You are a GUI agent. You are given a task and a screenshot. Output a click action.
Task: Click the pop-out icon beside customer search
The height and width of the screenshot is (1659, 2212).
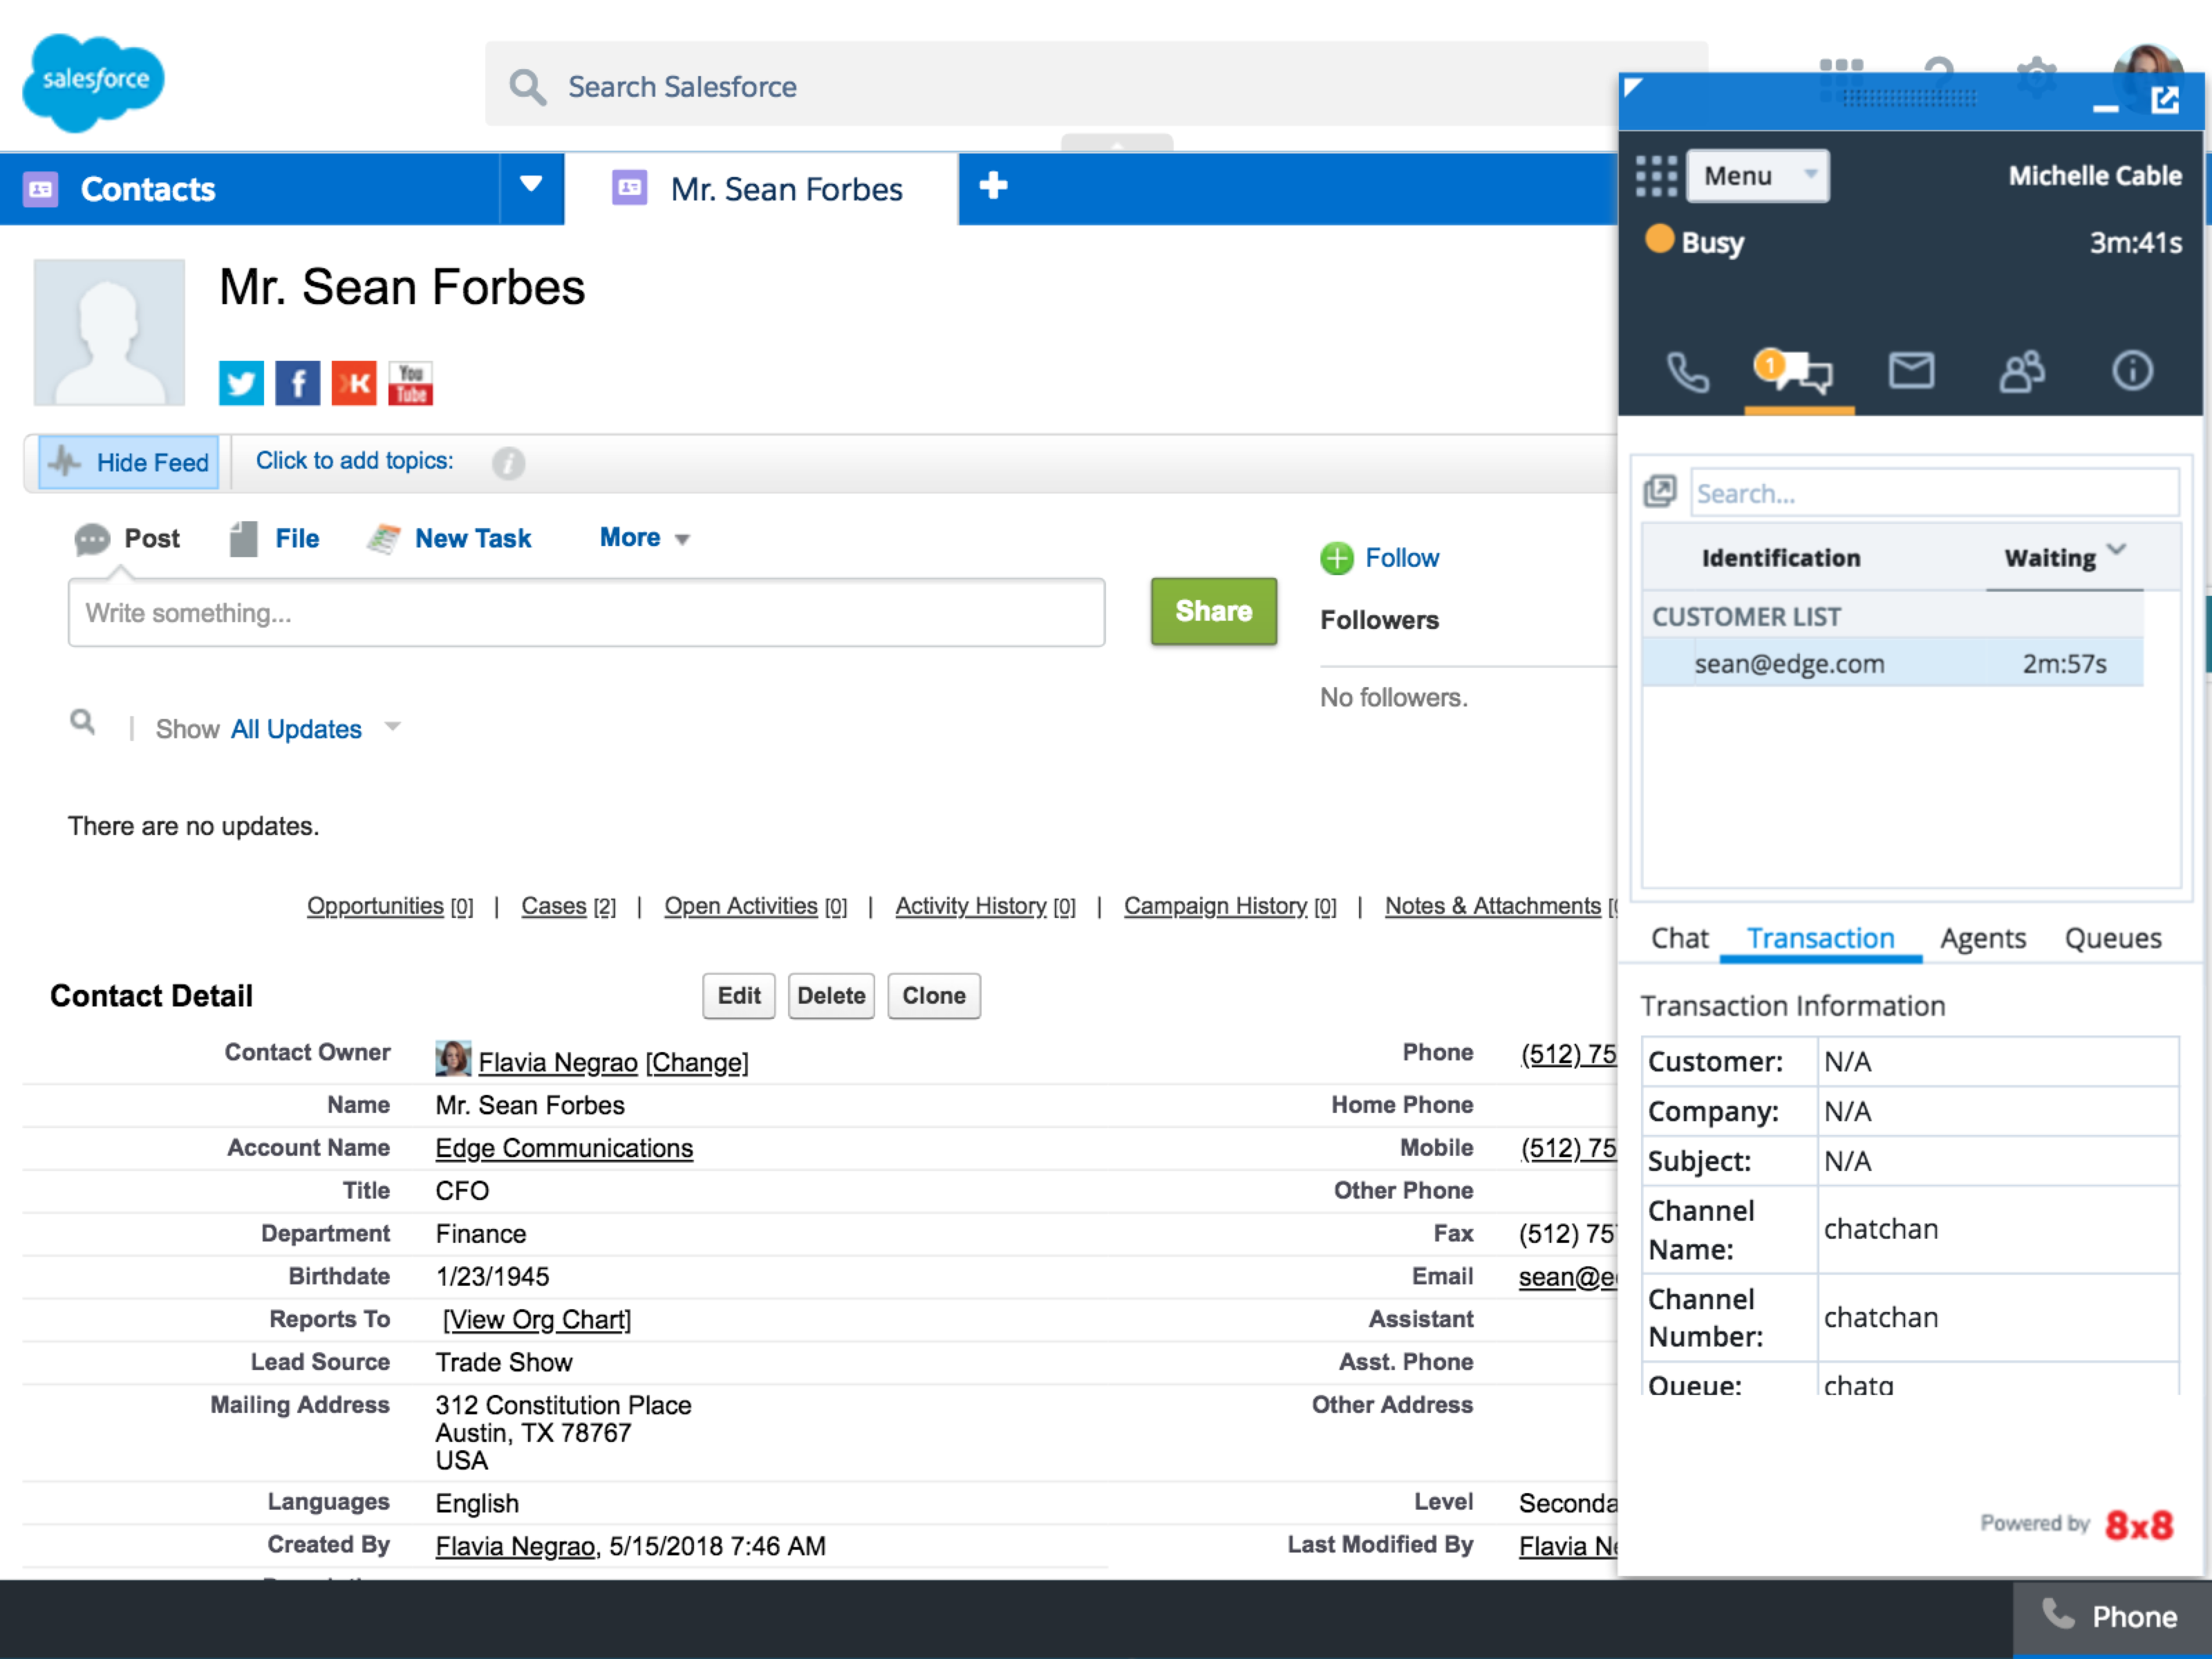1660,491
